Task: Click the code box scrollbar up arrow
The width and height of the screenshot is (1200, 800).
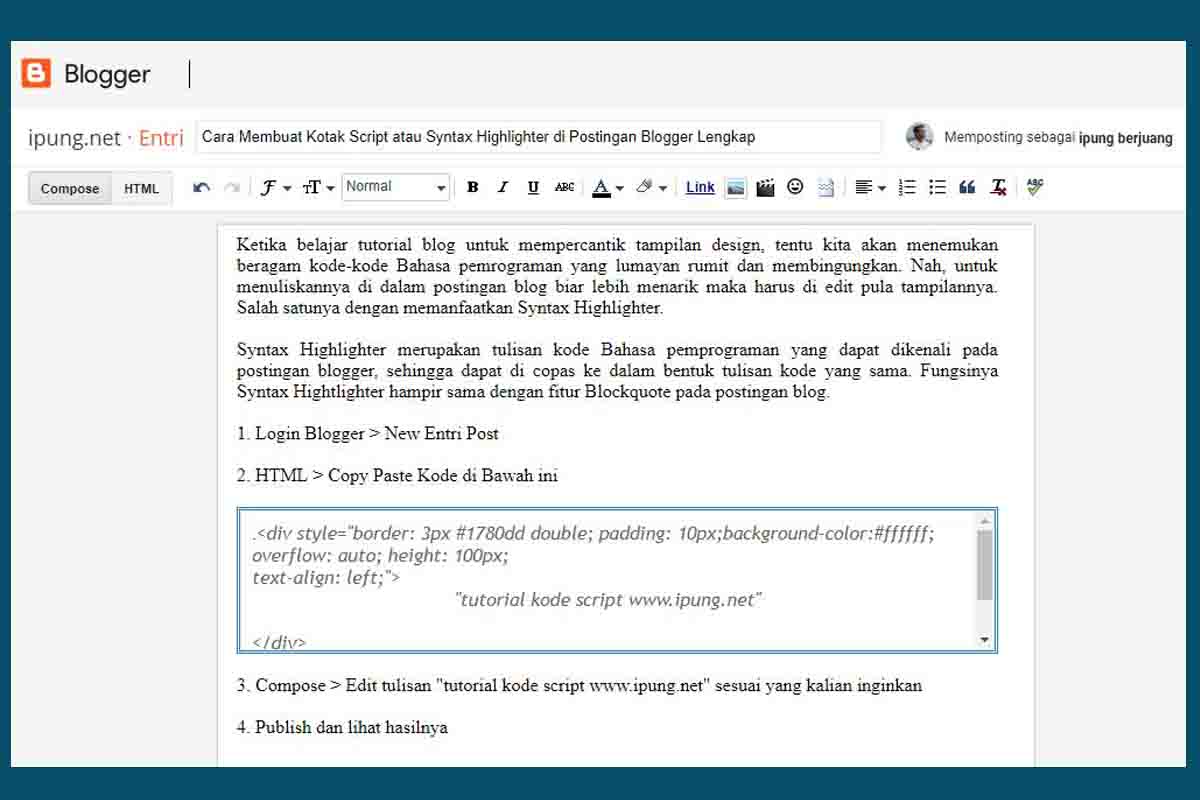Action: point(985,521)
